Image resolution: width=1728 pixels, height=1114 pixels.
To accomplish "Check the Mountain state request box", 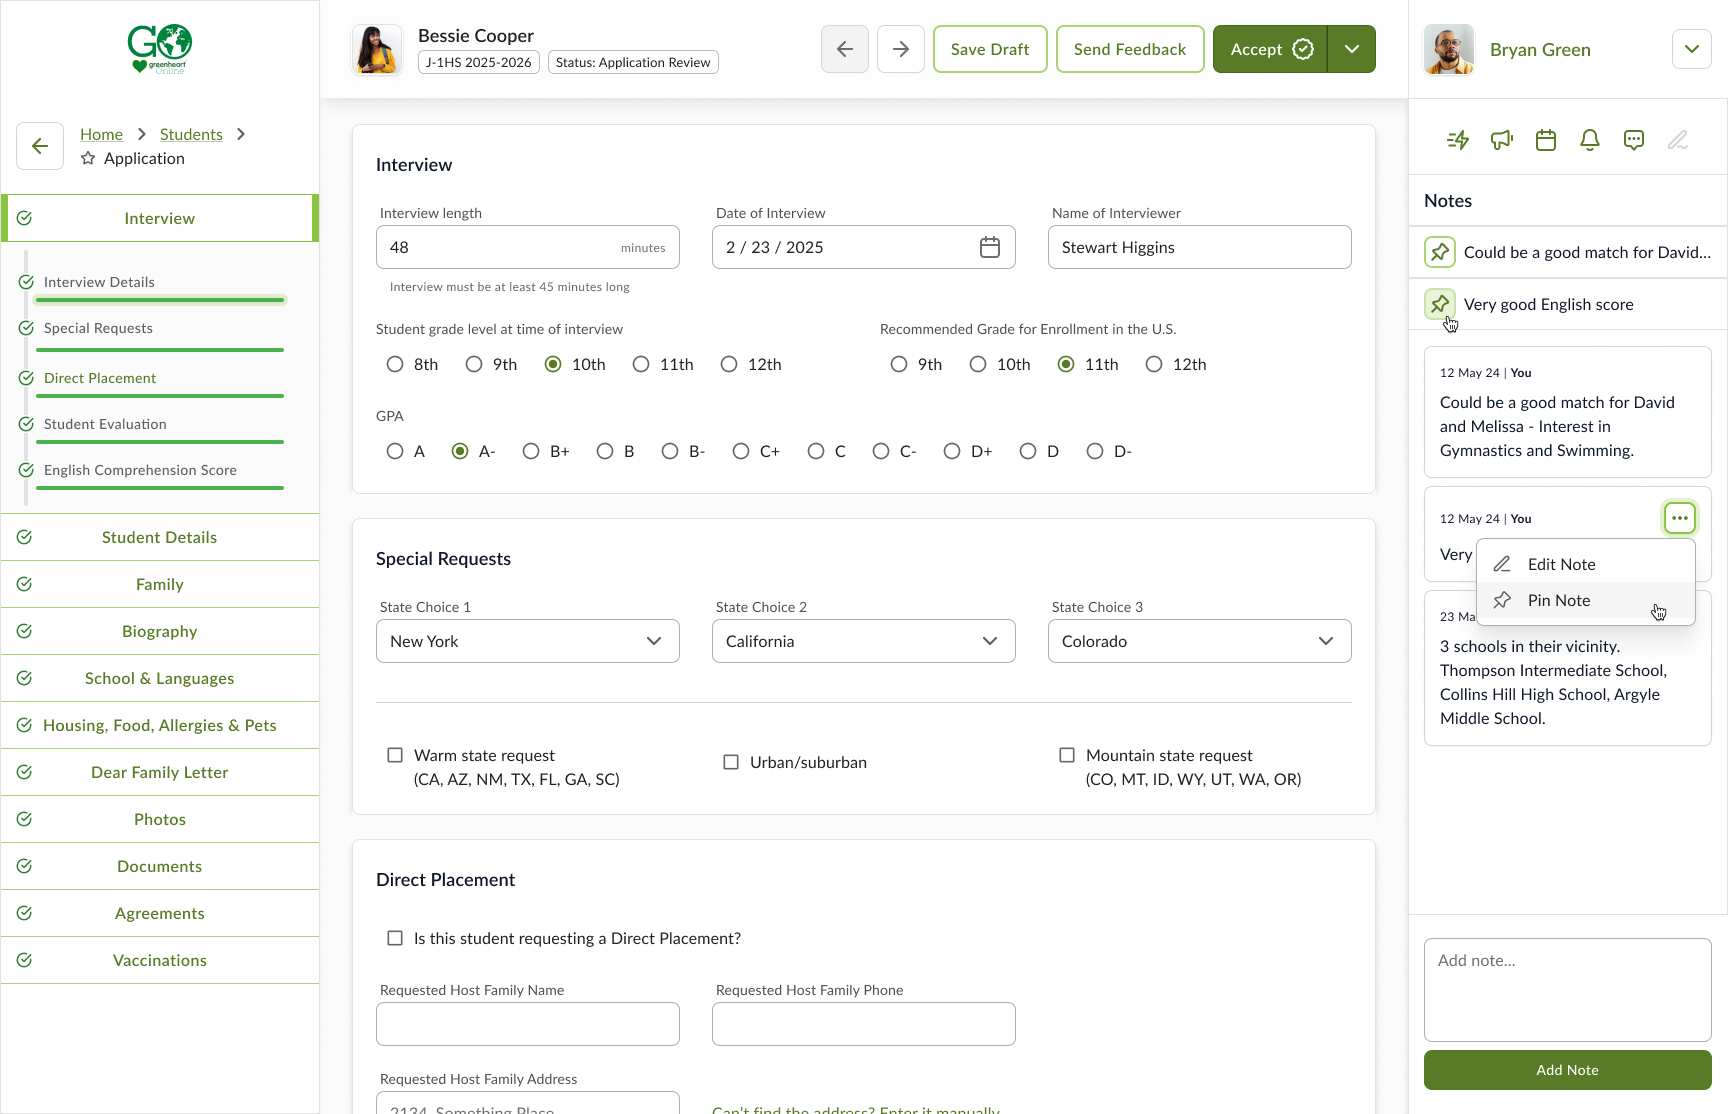I will pos(1067,755).
